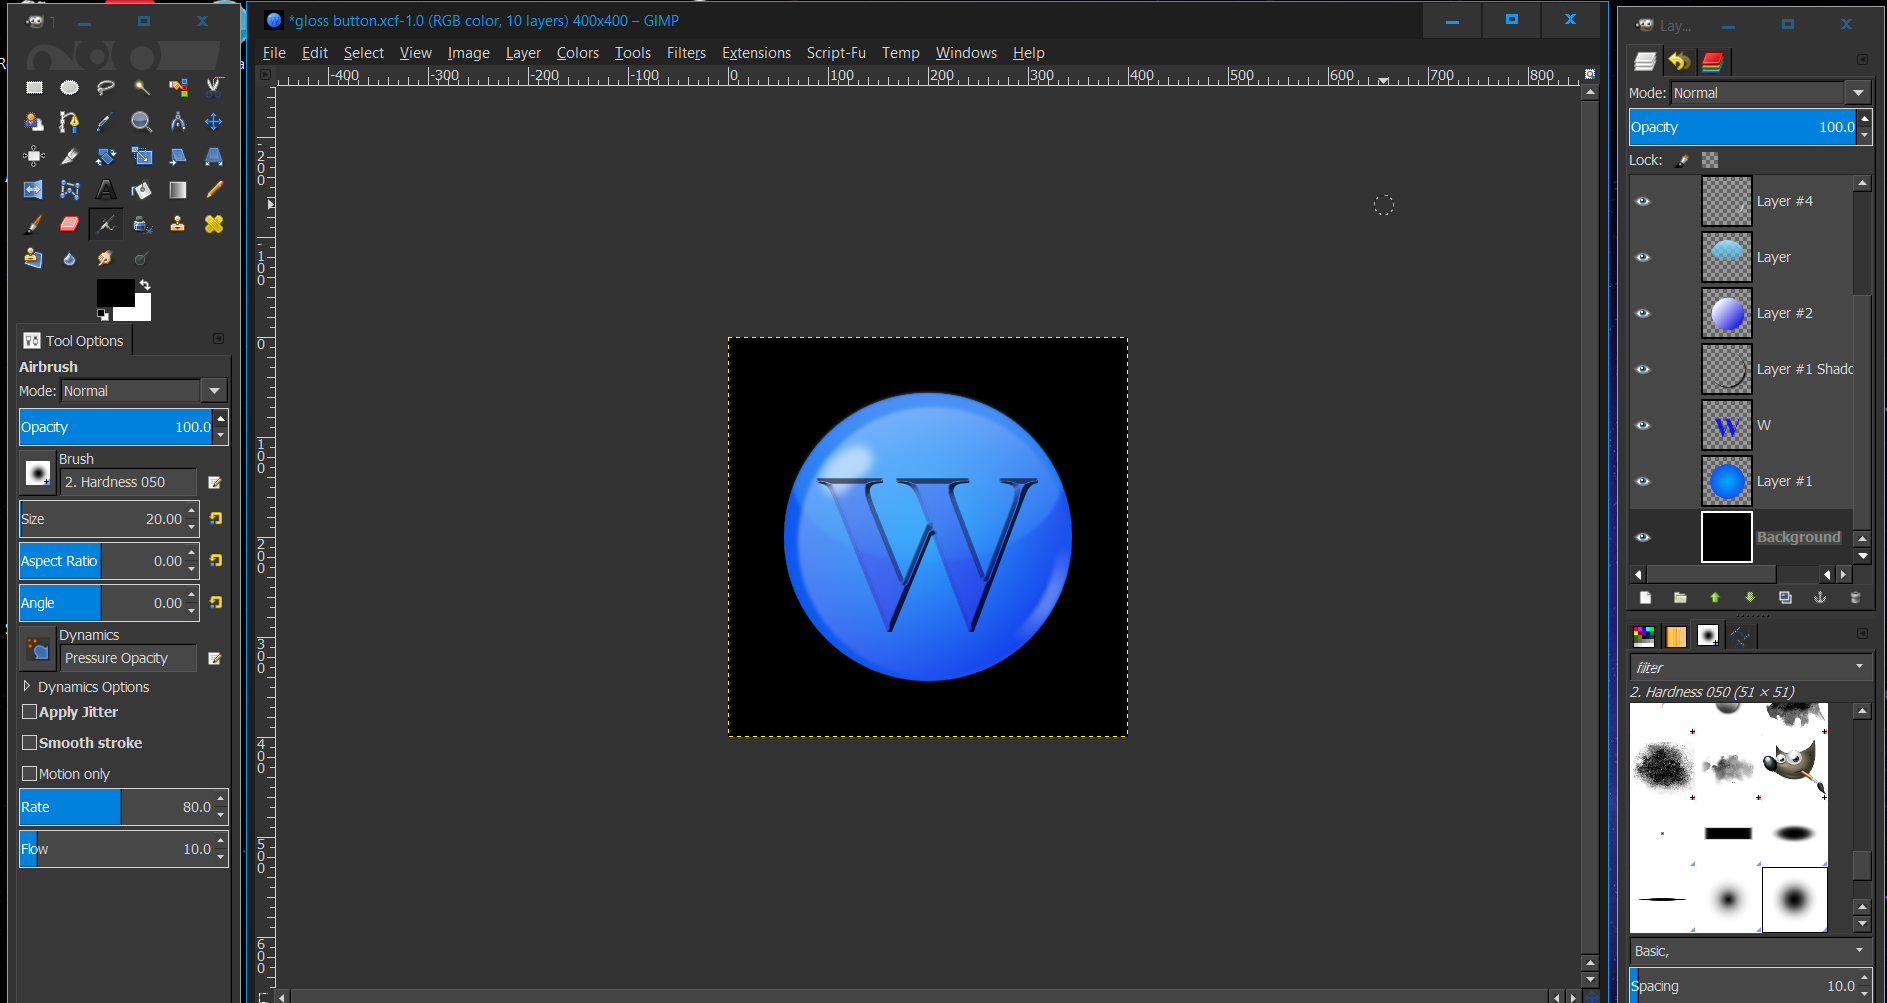Select the Scissors Select tool
The width and height of the screenshot is (1887, 1003).
213,88
